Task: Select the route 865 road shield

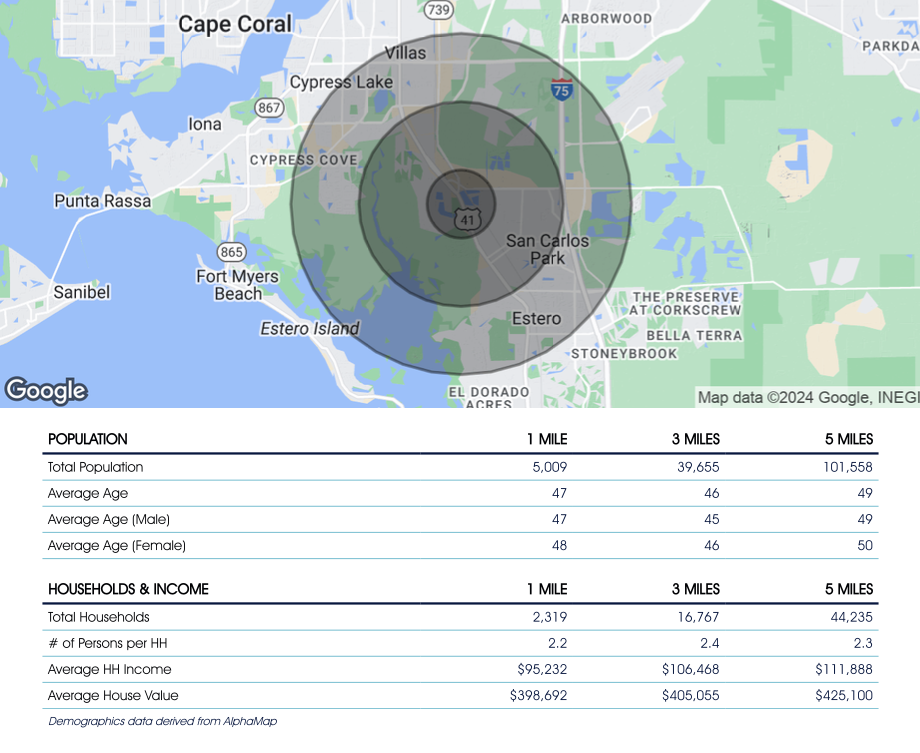Action: (x=231, y=251)
